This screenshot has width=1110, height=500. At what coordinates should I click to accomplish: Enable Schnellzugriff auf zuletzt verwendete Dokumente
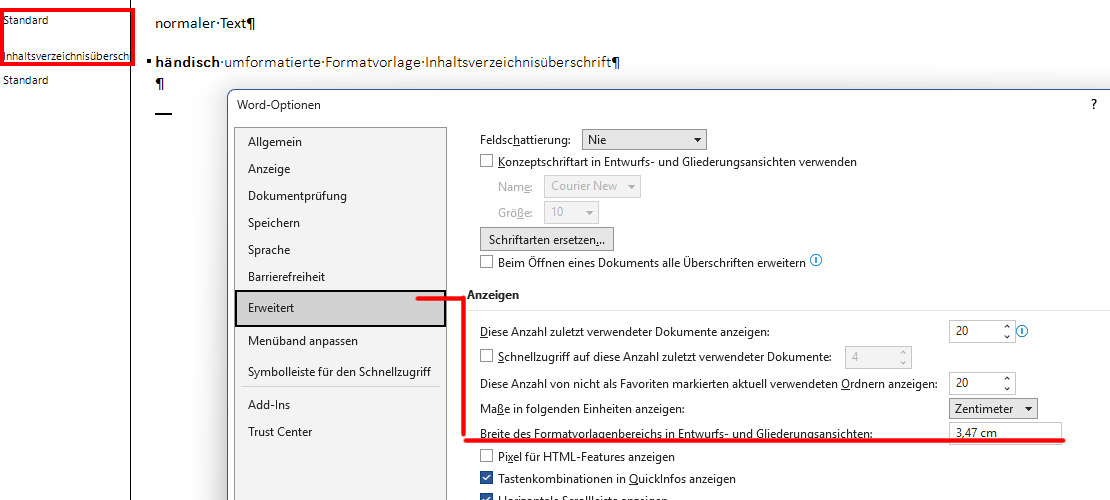point(487,356)
